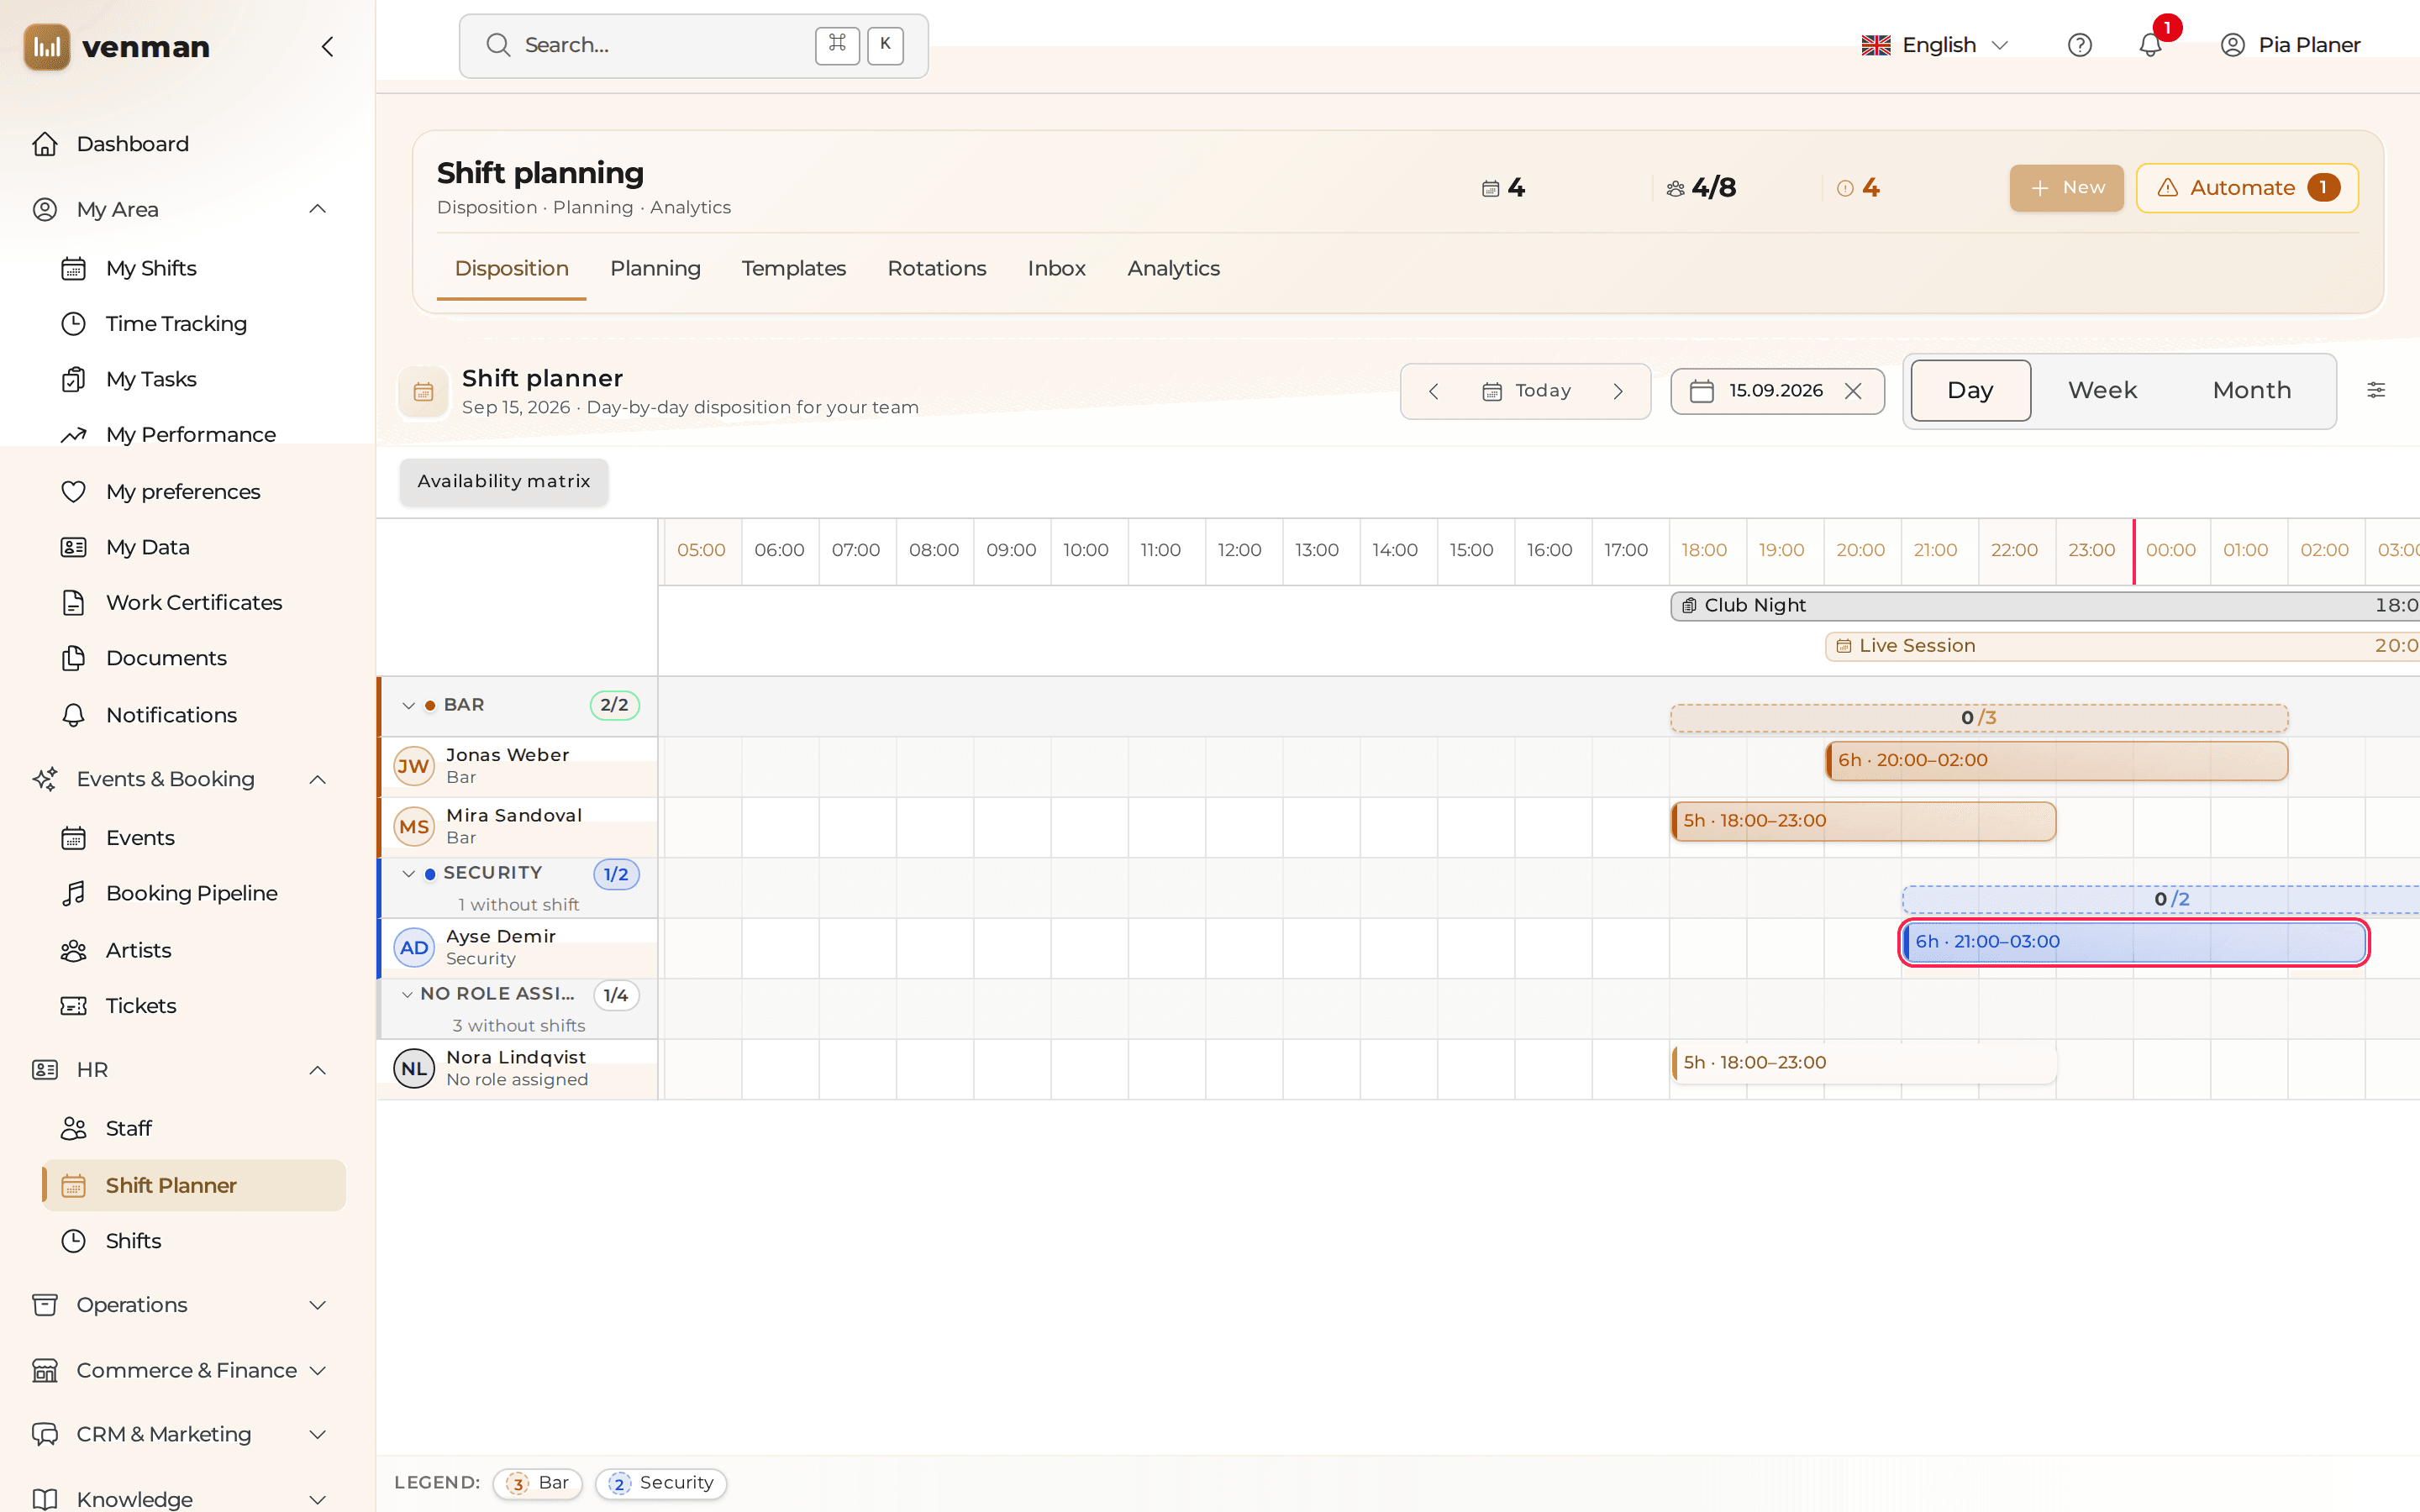The width and height of the screenshot is (2420, 1512).
Task: Go to previous day arrow
Action: click(x=1433, y=391)
